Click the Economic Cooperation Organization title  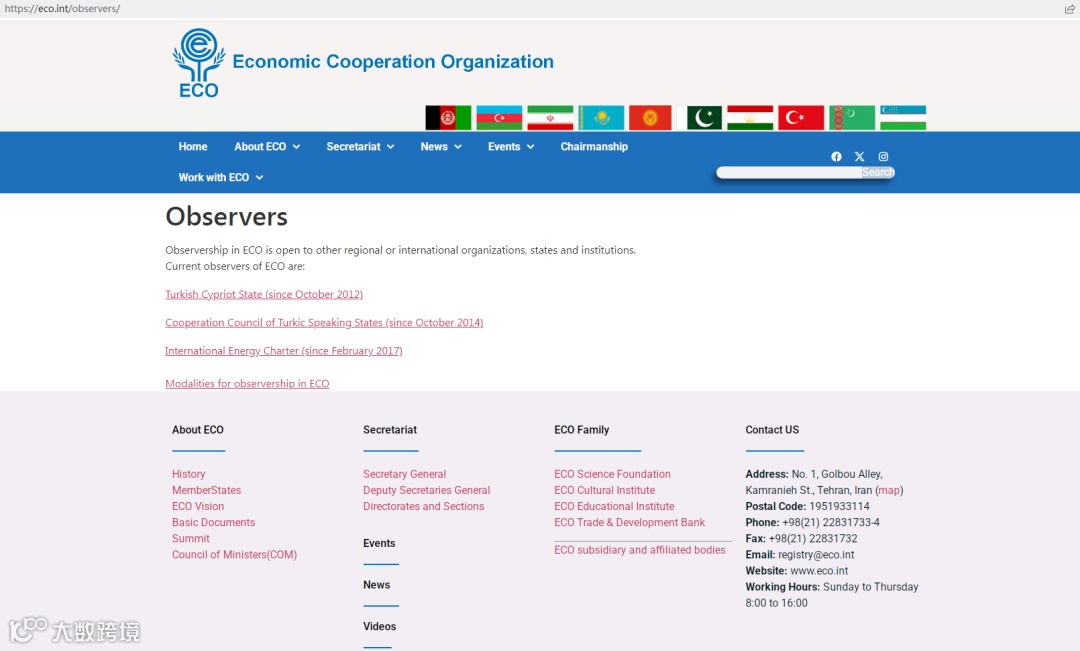pyautogui.click(x=393, y=61)
